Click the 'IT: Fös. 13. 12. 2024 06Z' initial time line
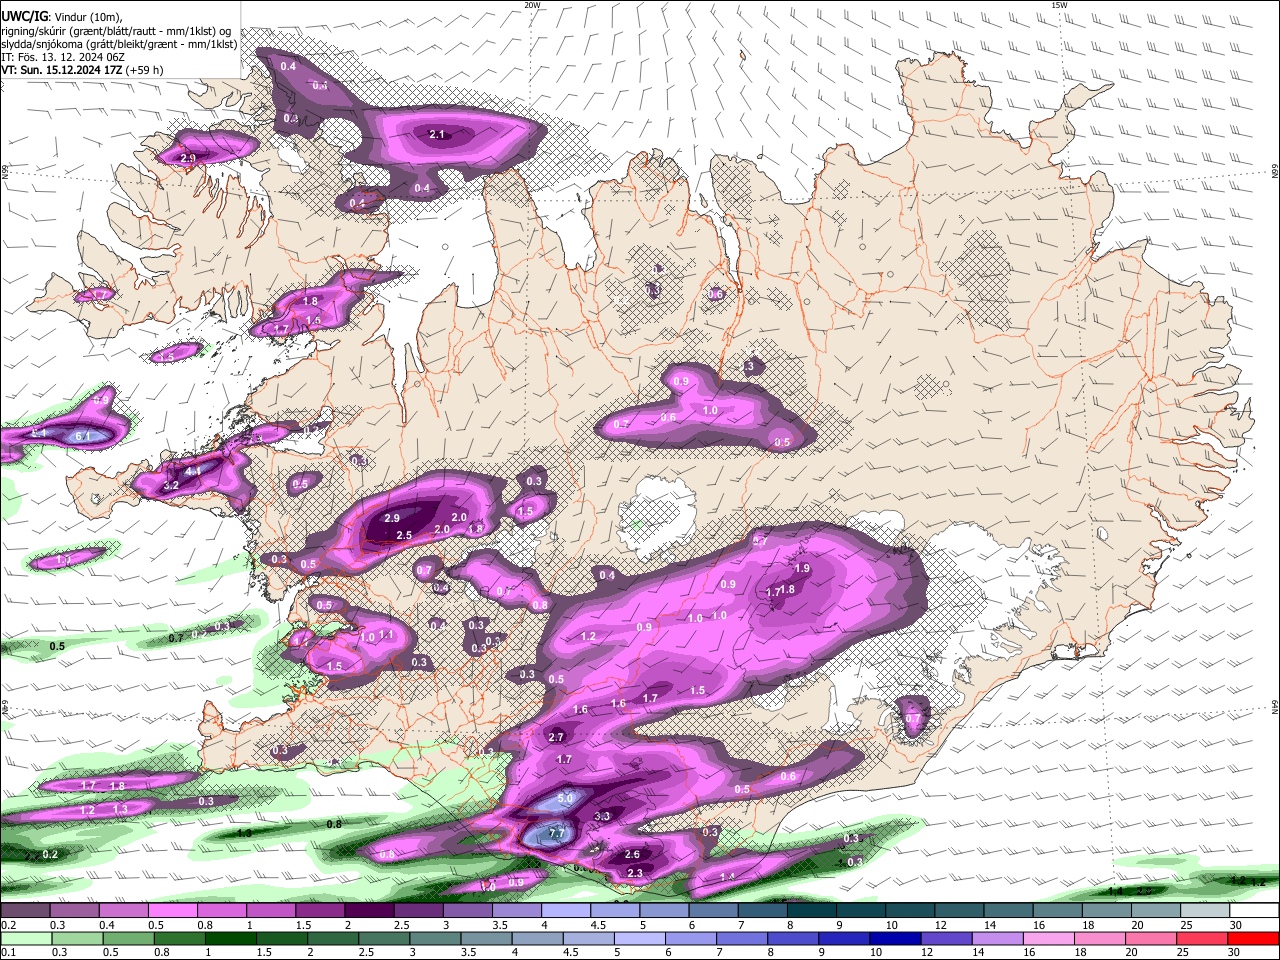Viewport: 1280px width, 960px height. (x=62, y=57)
